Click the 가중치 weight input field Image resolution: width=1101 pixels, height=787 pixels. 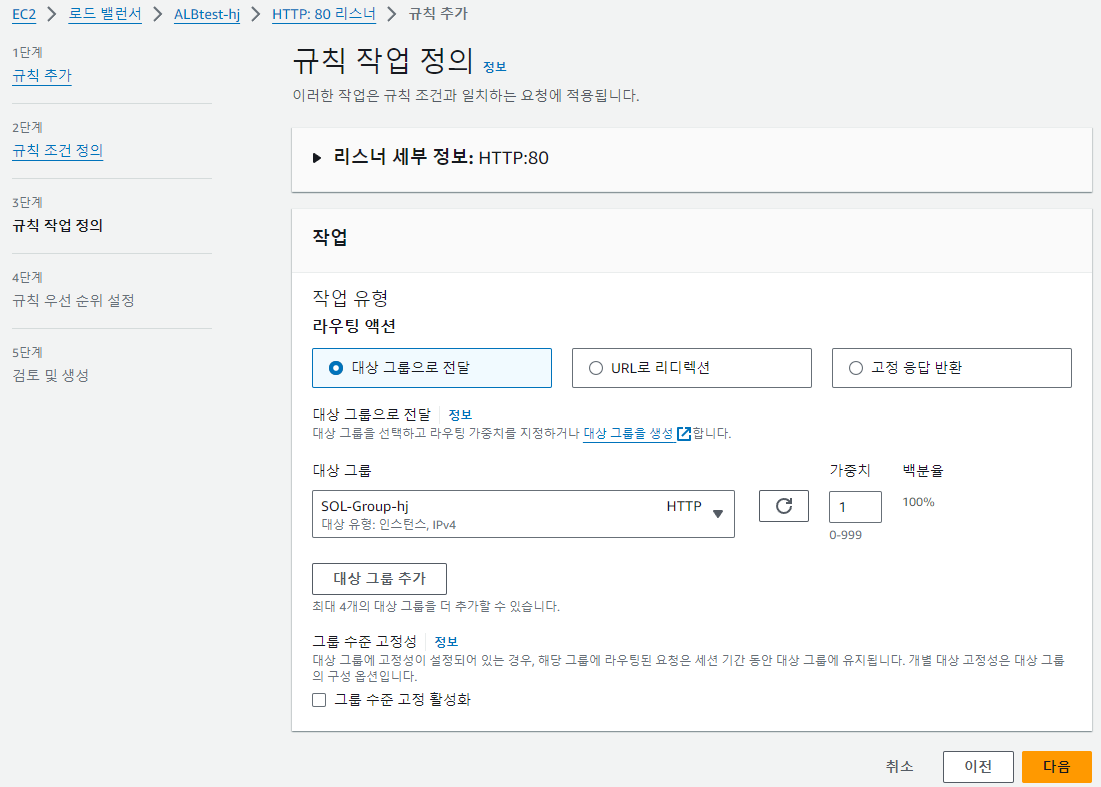click(x=855, y=507)
